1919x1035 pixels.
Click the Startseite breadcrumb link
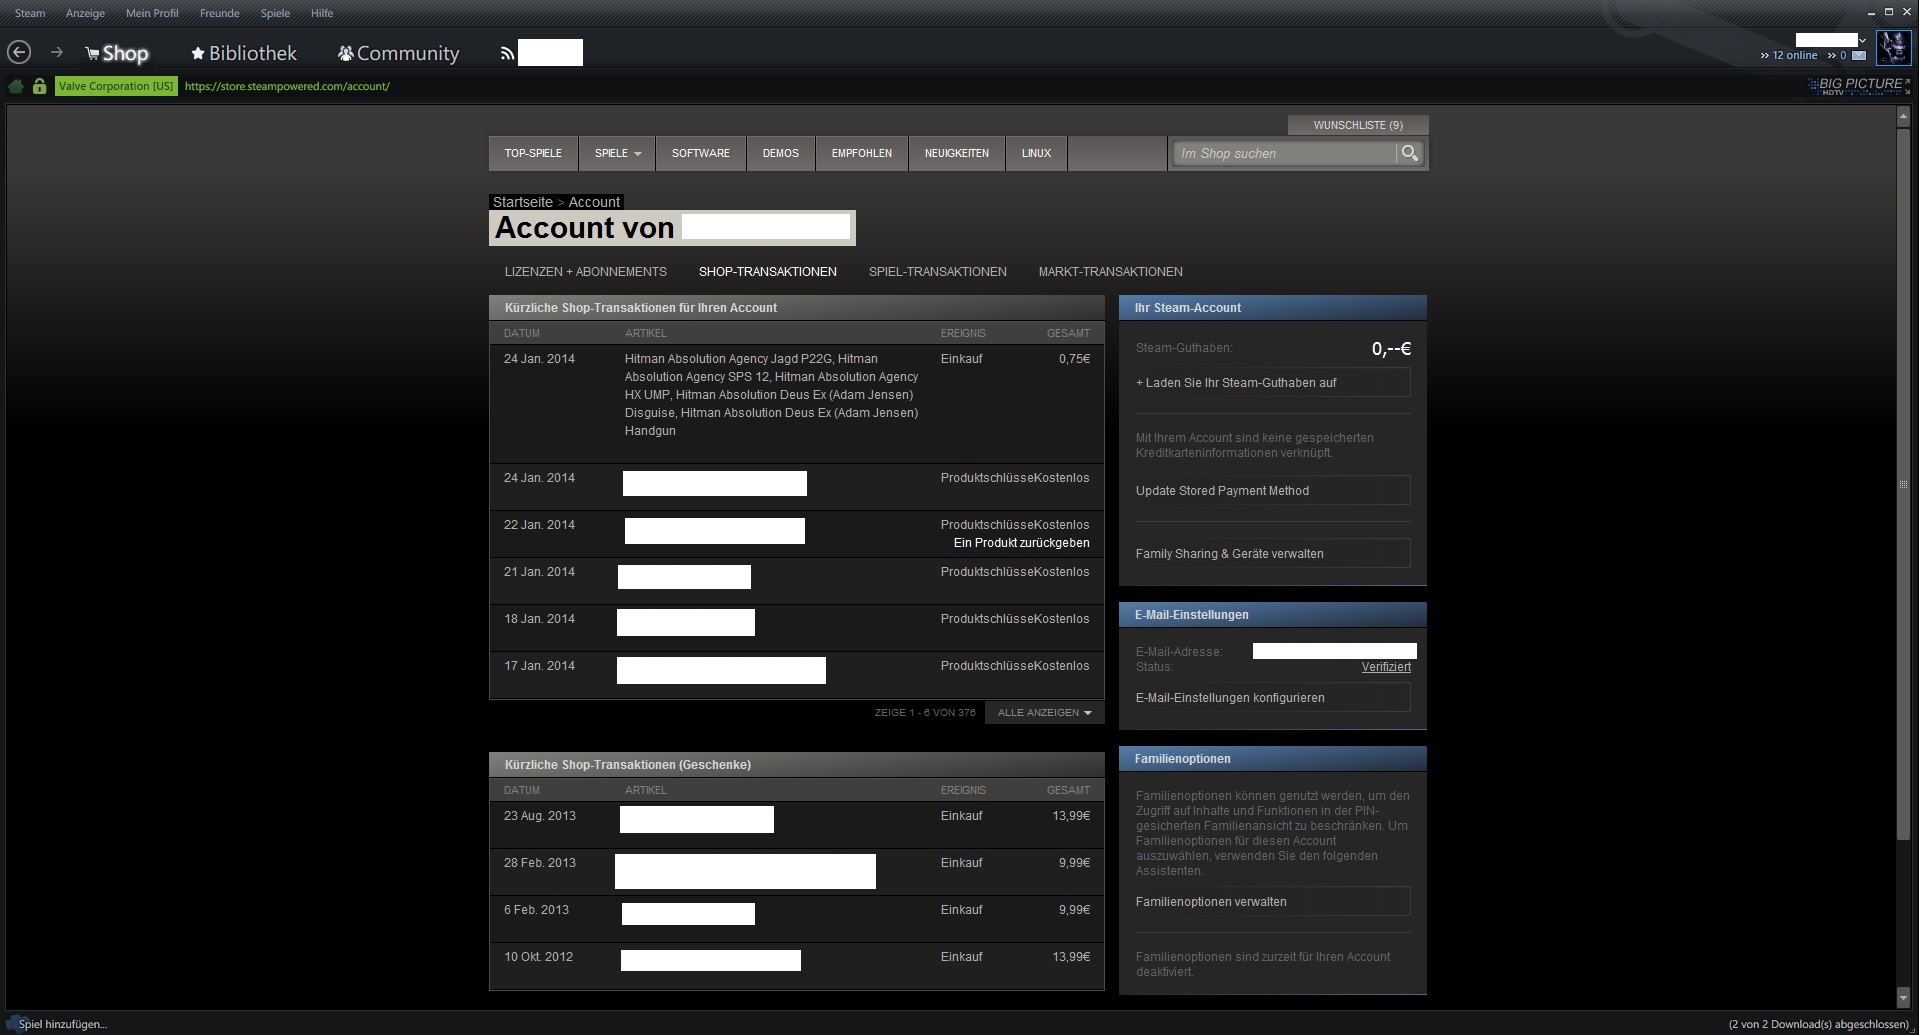click(522, 202)
